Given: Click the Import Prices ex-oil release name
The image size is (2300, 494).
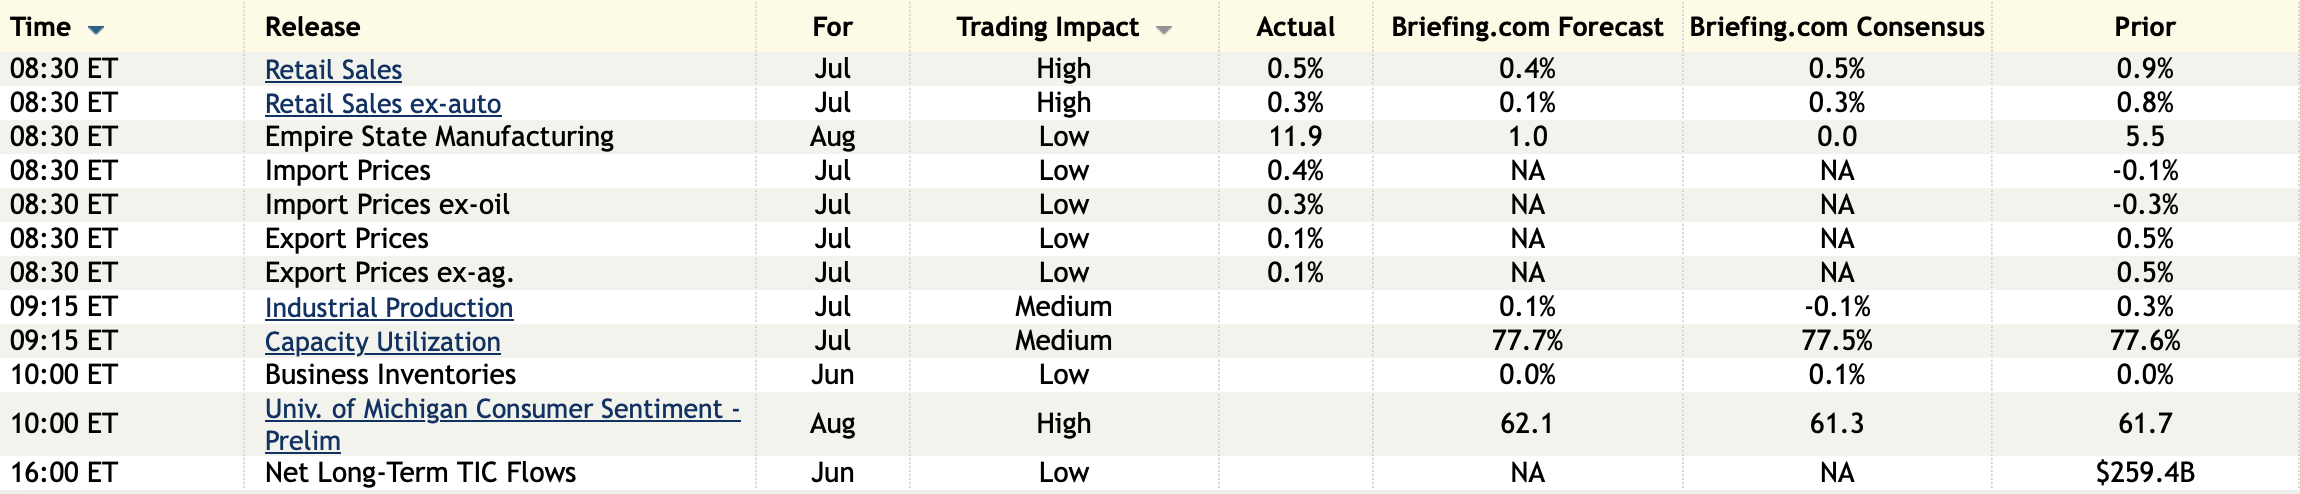Looking at the screenshot, I should [387, 205].
